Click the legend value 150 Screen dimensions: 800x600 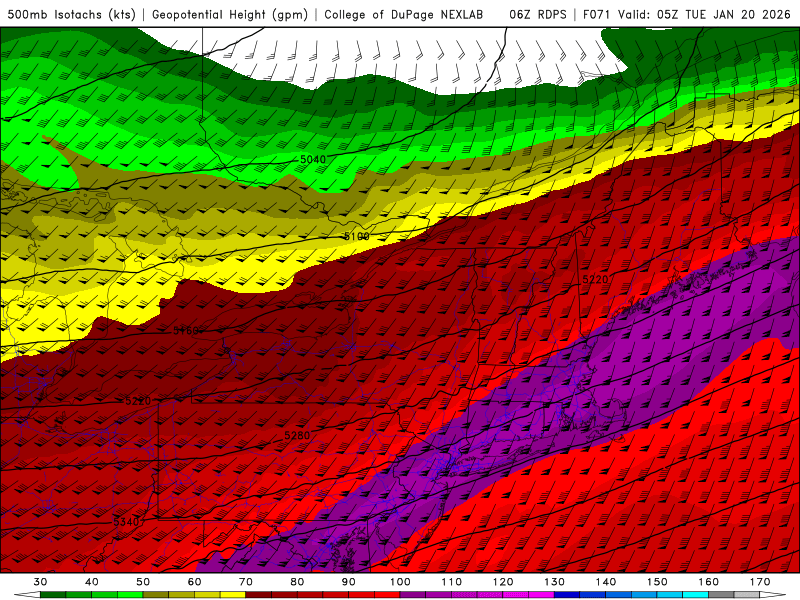(658, 582)
